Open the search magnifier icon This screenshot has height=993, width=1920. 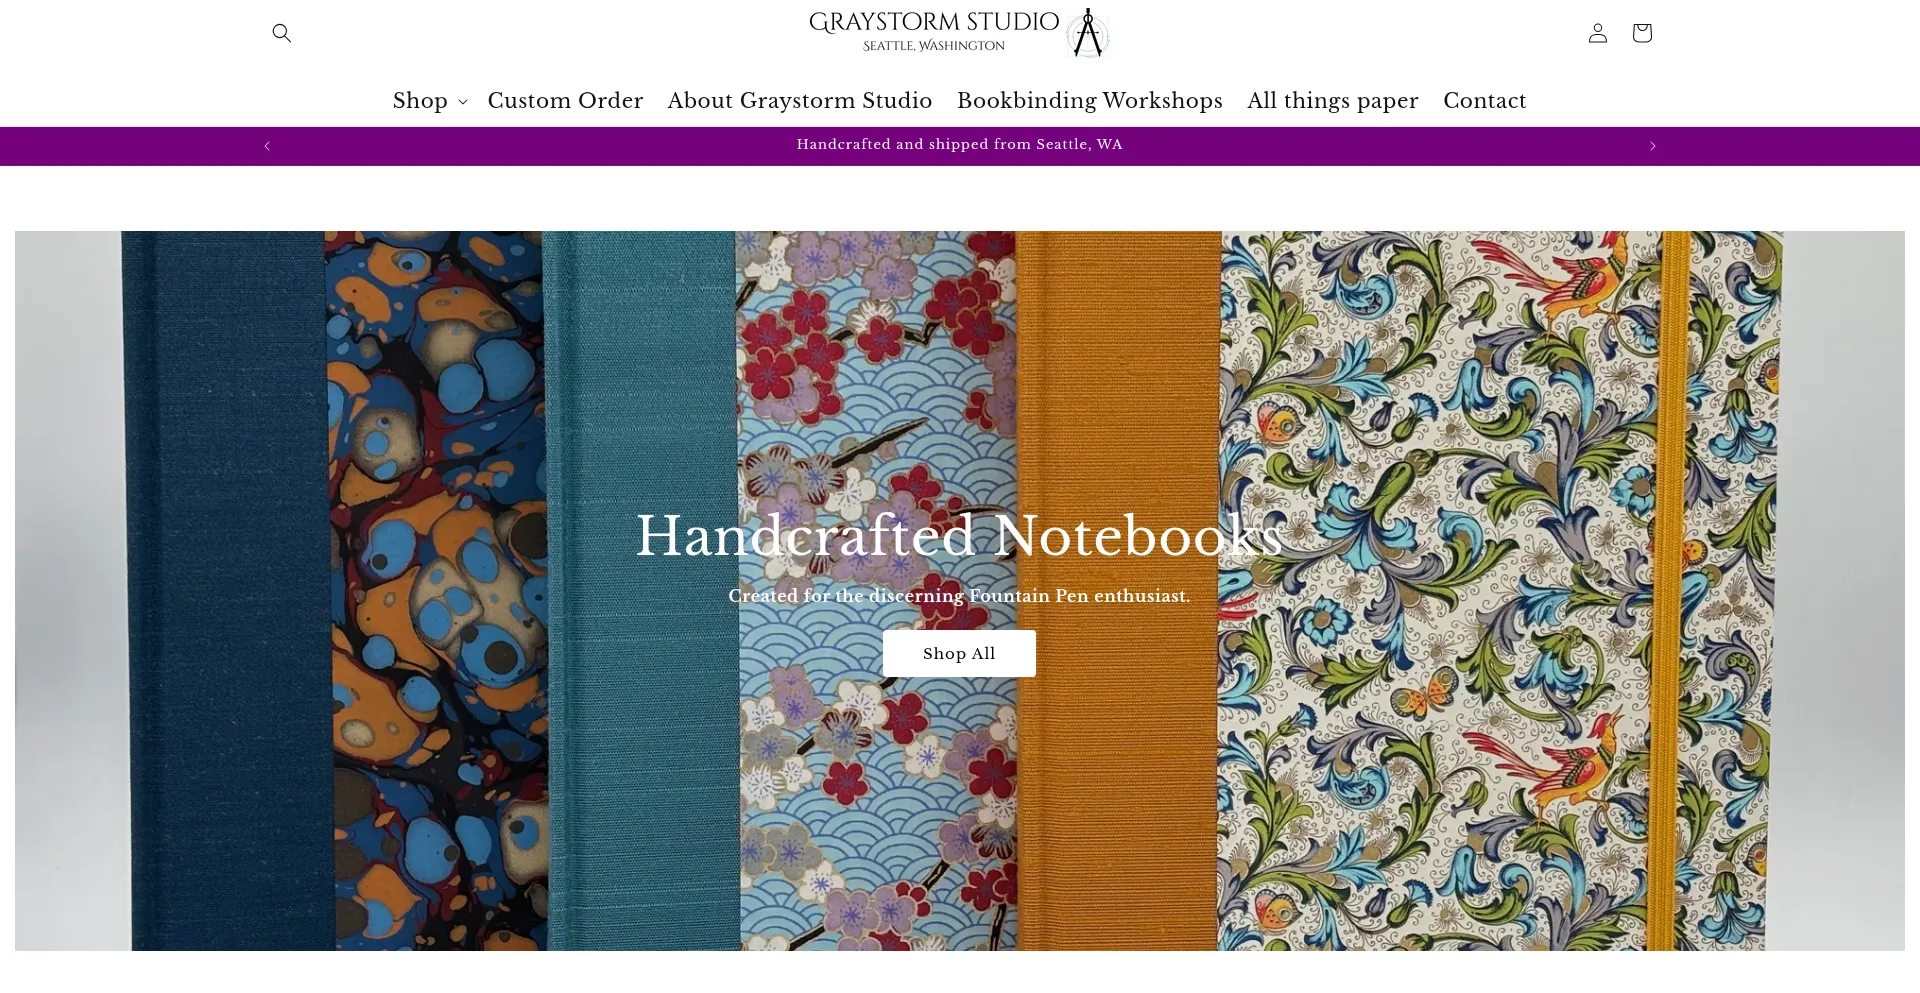pyautogui.click(x=282, y=33)
